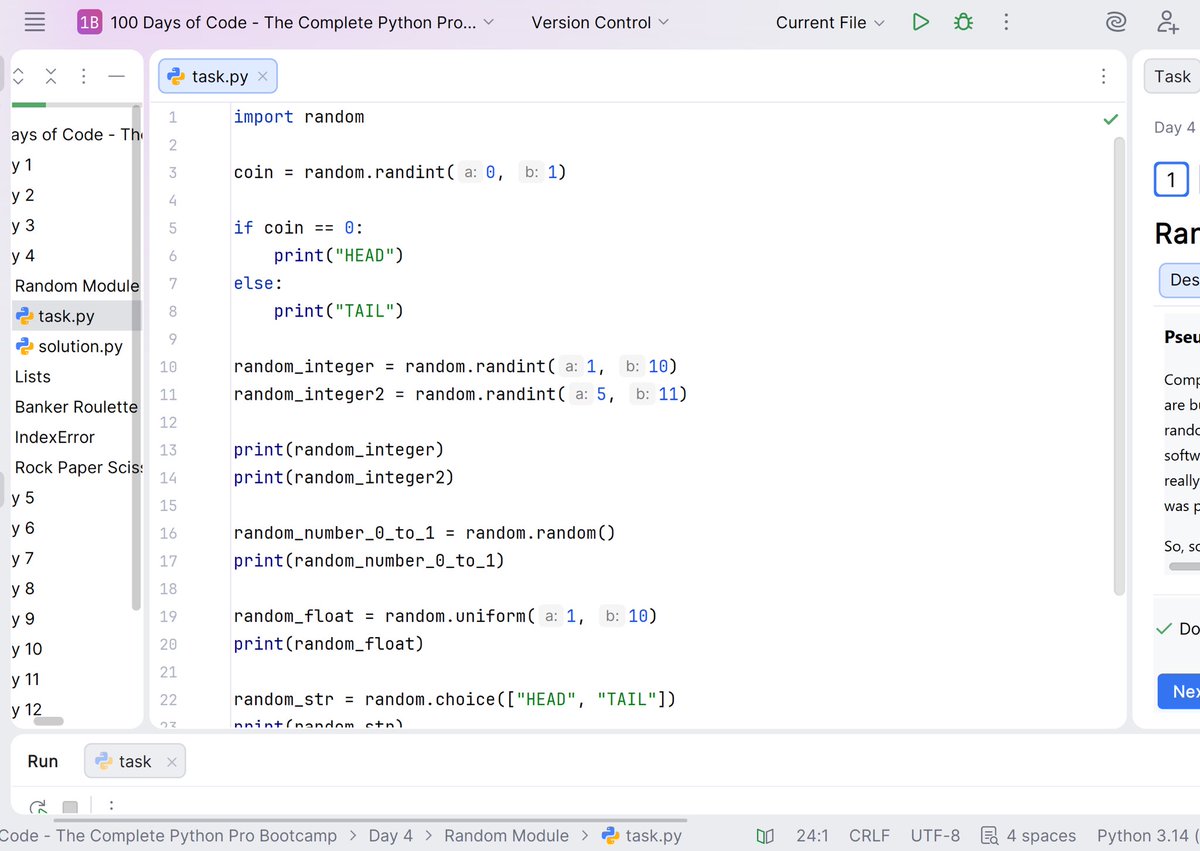Screen dimensions: 1200x851
Task: Close the task run tab
Action: pos(171,762)
